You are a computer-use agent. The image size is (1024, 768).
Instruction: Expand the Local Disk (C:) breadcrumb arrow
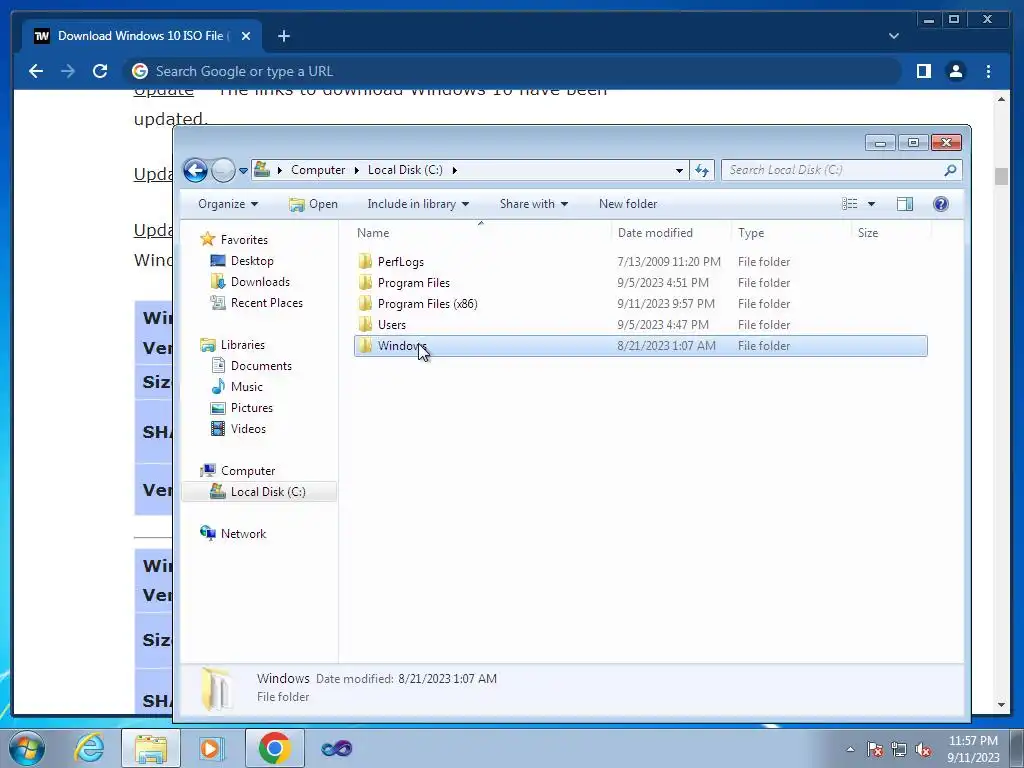[x=455, y=170]
